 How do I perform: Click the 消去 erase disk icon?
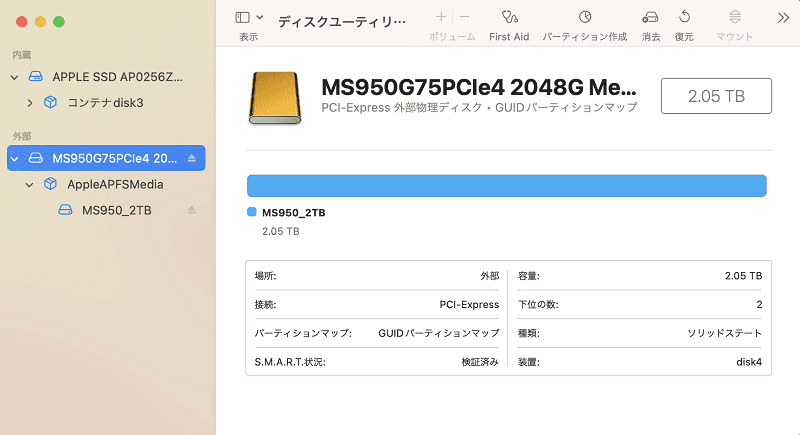point(651,17)
